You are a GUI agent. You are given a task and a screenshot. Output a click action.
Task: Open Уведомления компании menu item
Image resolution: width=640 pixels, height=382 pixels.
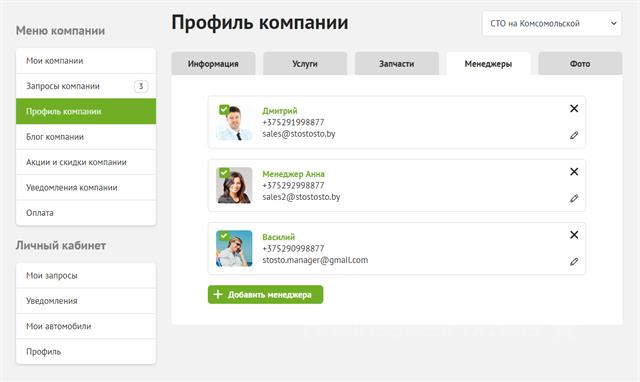pyautogui.click(x=86, y=187)
